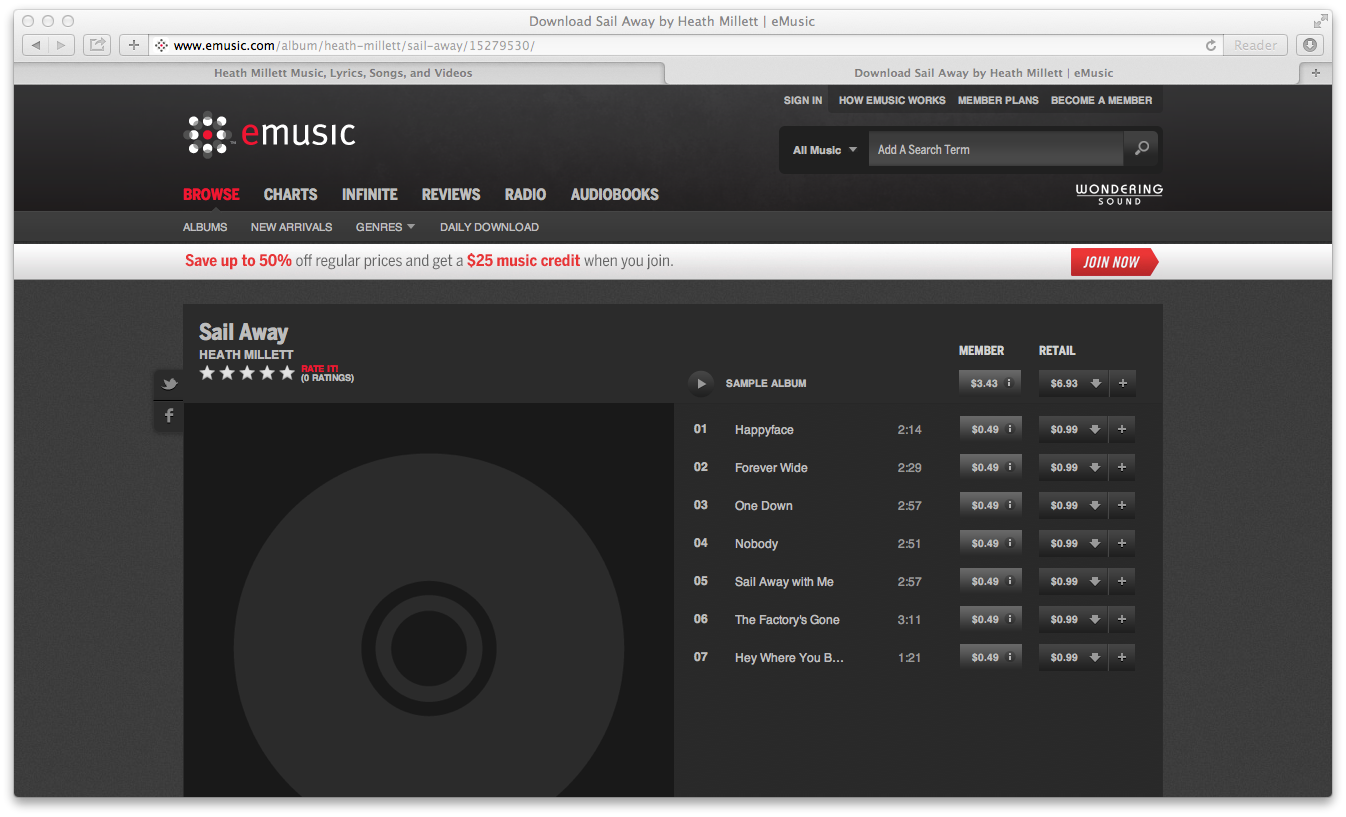Open the Audiobooks section
Viewport: 1346px width, 817px height.
tap(615, 194)
